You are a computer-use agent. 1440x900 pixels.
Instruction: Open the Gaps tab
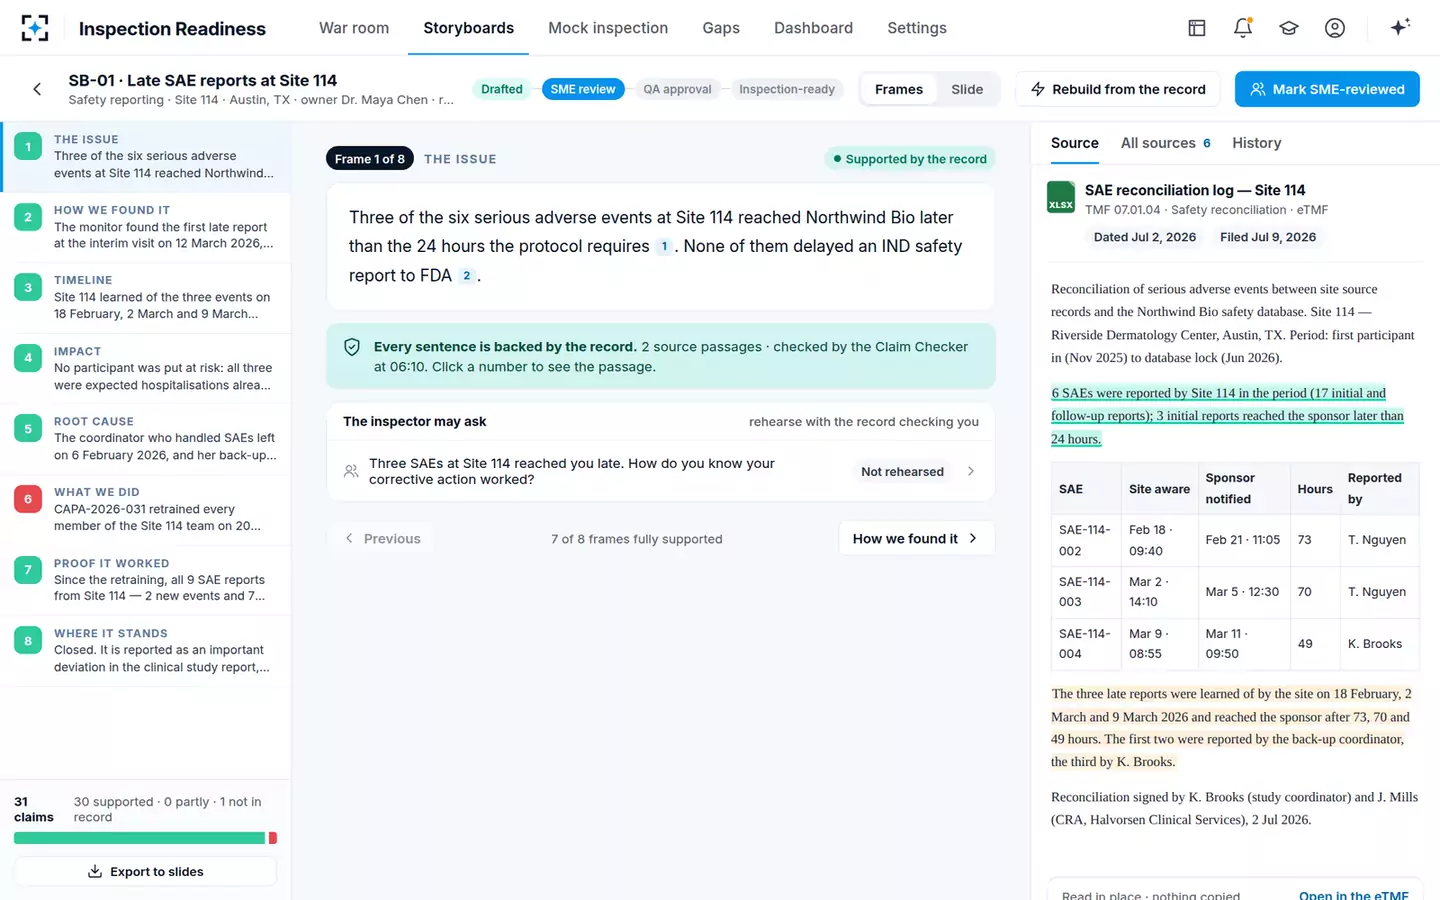pos(721,28)
